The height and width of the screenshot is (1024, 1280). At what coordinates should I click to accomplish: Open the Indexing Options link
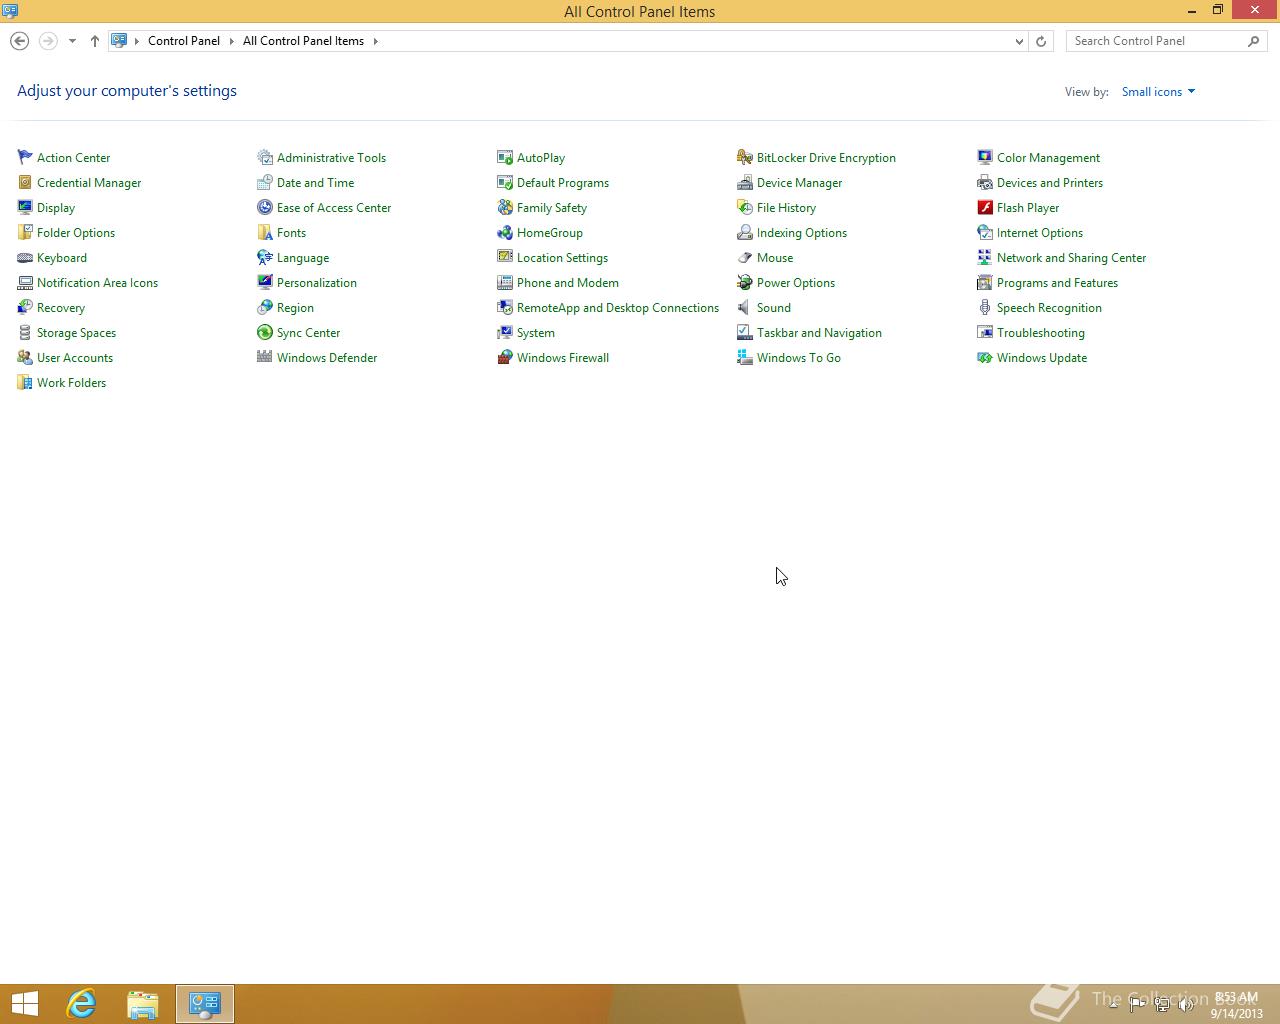[x=802, y=233]
